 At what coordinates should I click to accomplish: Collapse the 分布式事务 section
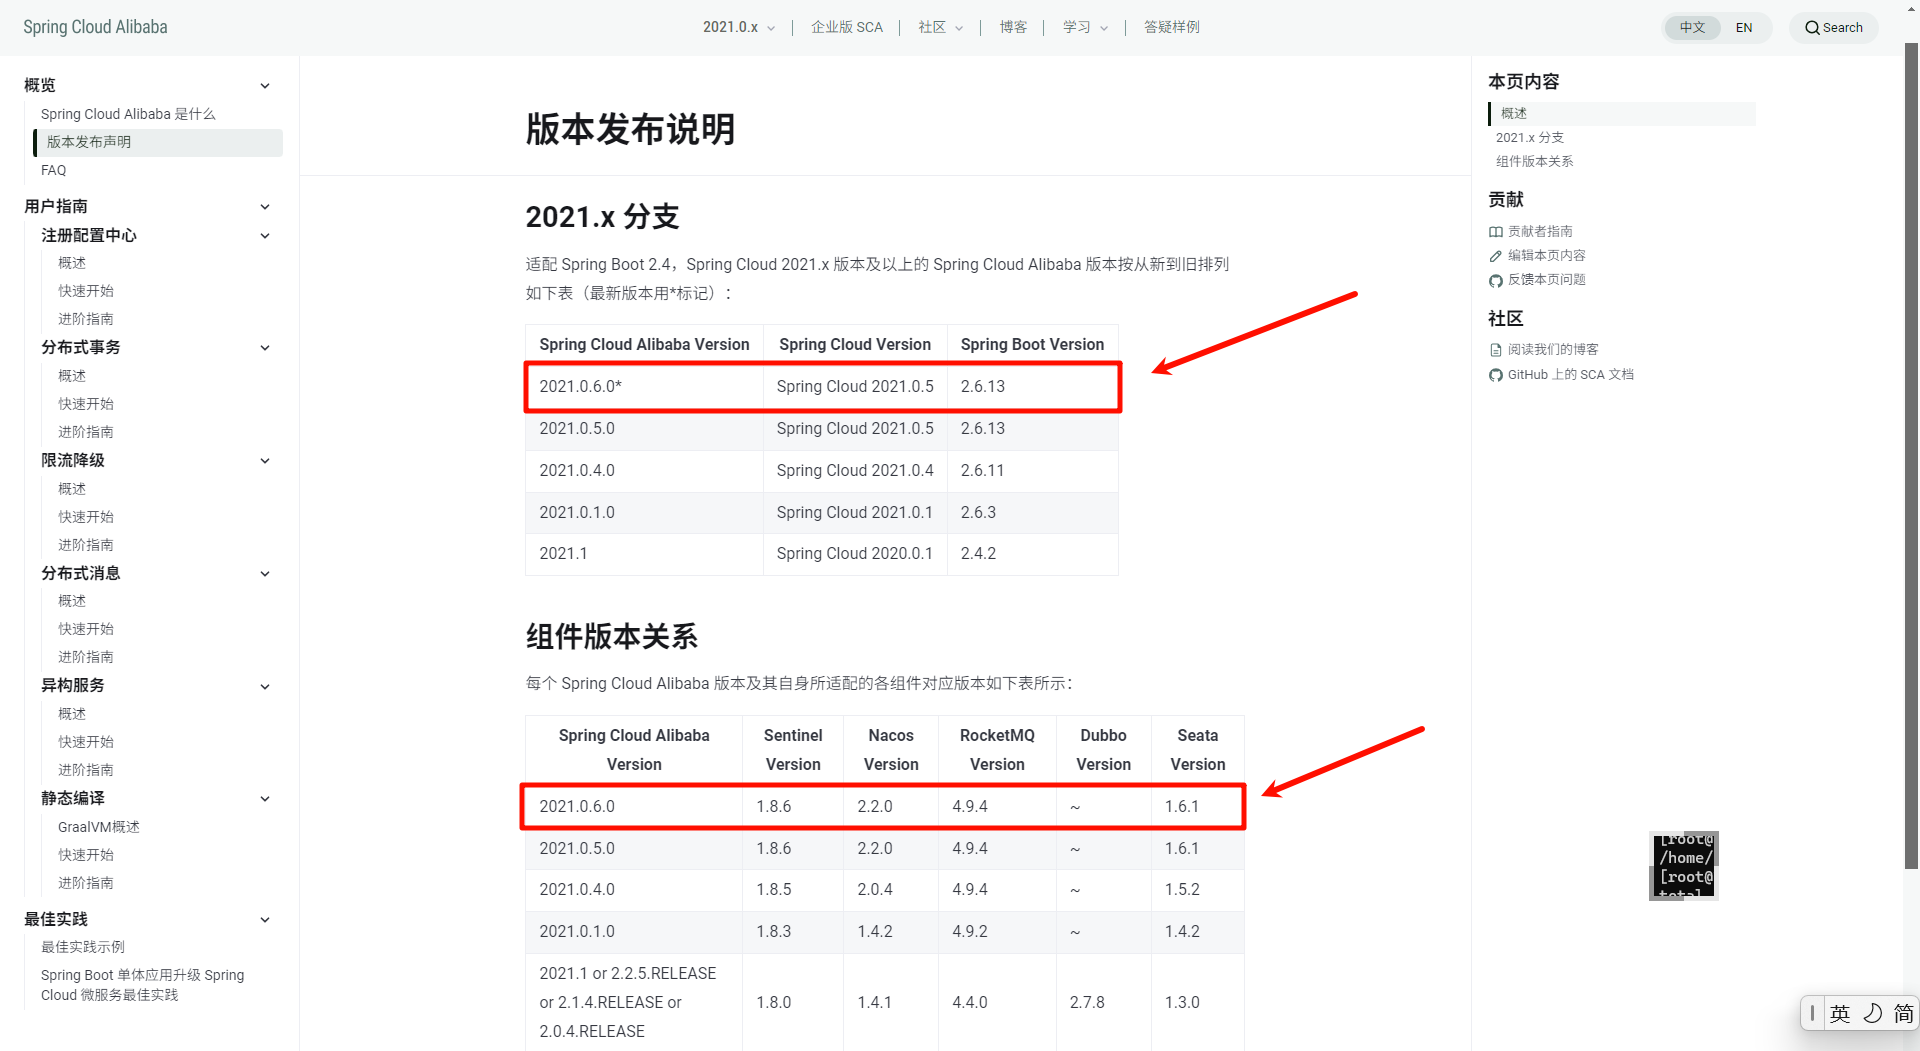click(x=265, y=348)
